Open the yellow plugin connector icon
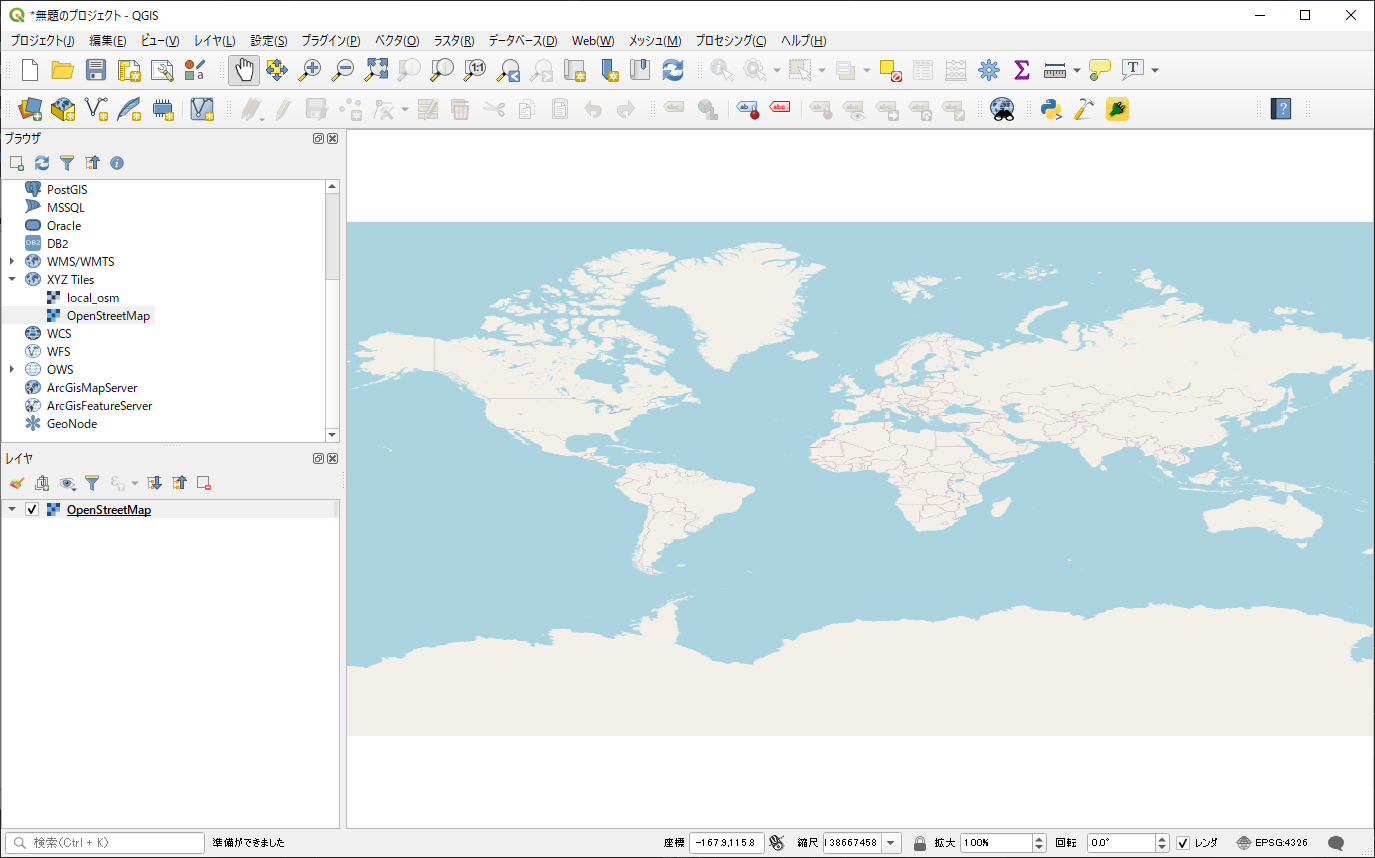This screenshot has height=858, width=1375. pos(1117,109)
